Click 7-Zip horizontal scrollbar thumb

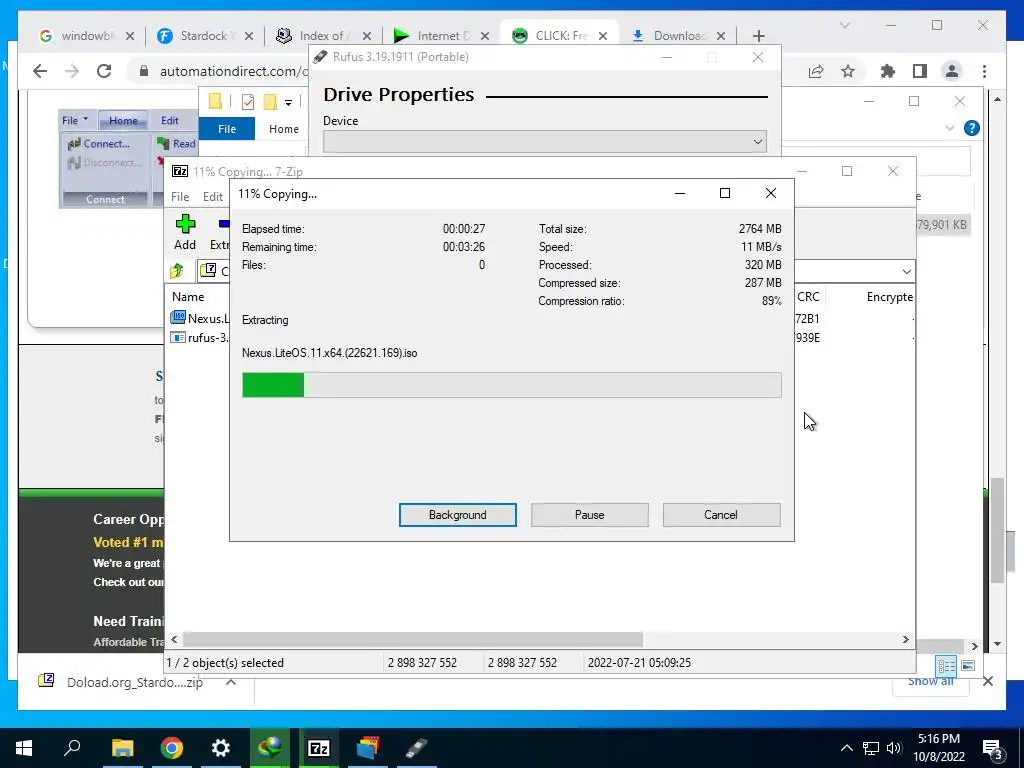click(x=412, y=639)
